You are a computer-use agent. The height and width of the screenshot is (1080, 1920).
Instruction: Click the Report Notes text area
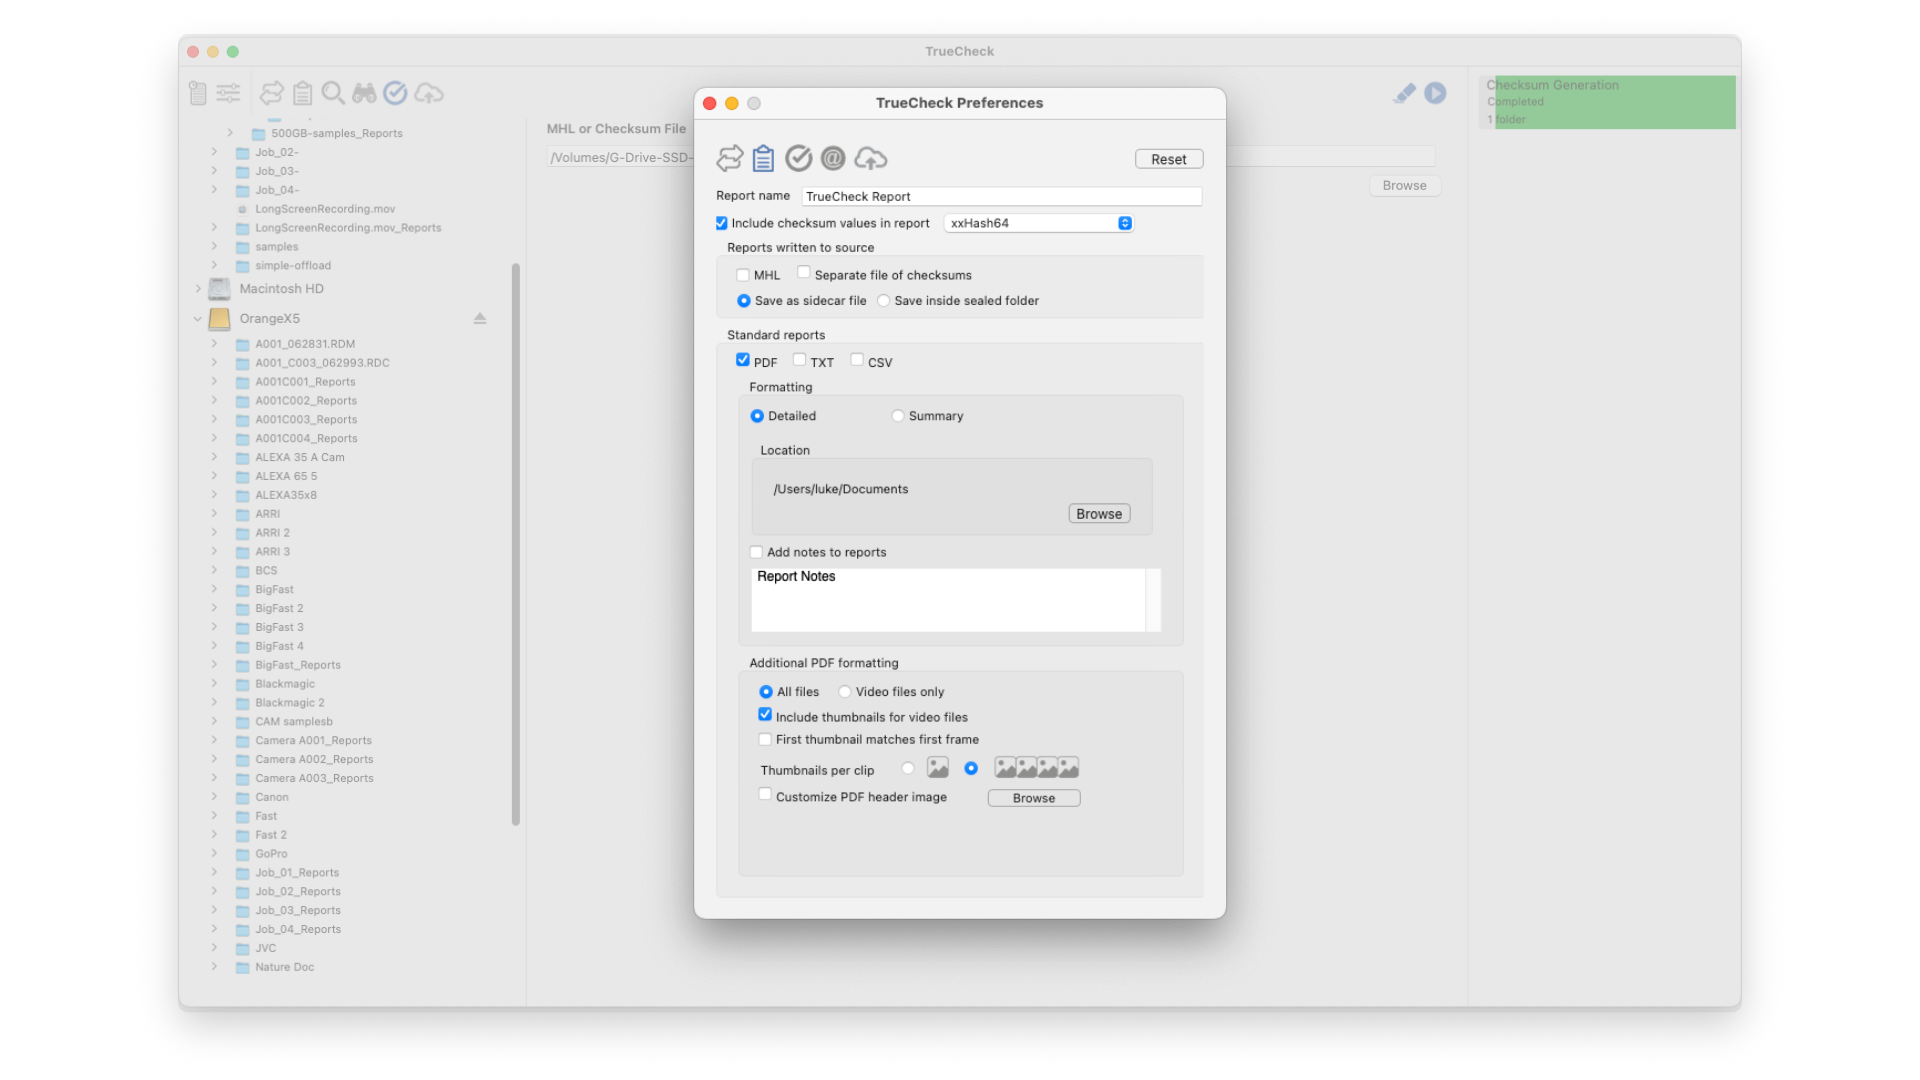pyautogui.click(x=948, y=600)
